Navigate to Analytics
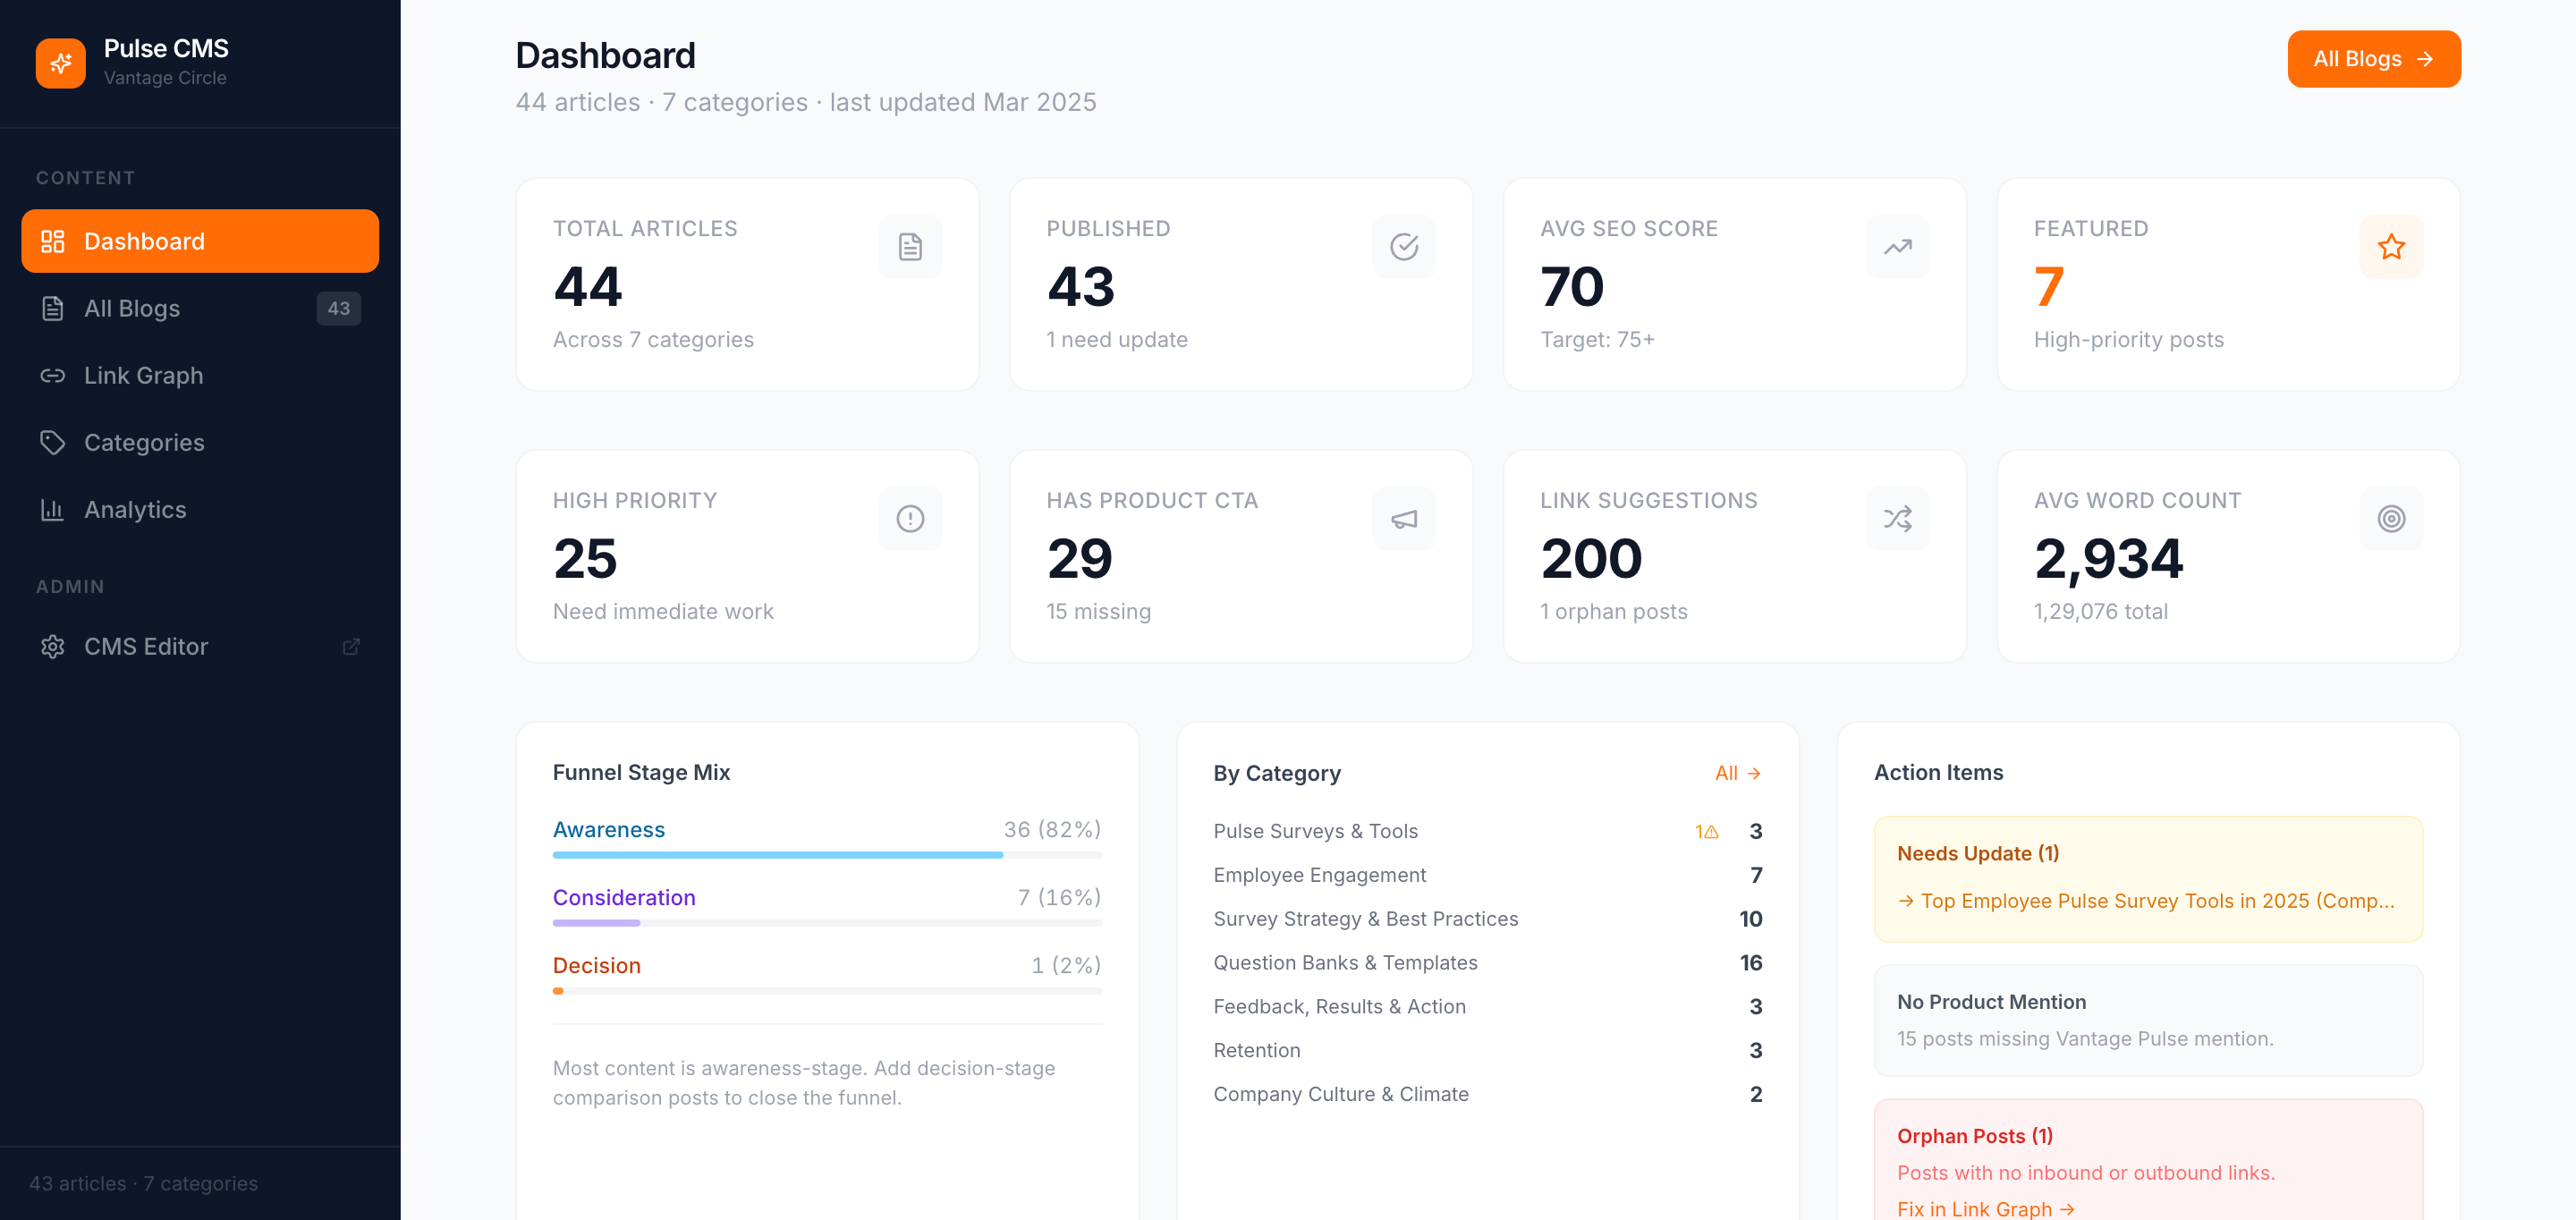Image resolution: width=2576 pixels, height=1220 pixels. pyautogui.click(x=200, y=509)
